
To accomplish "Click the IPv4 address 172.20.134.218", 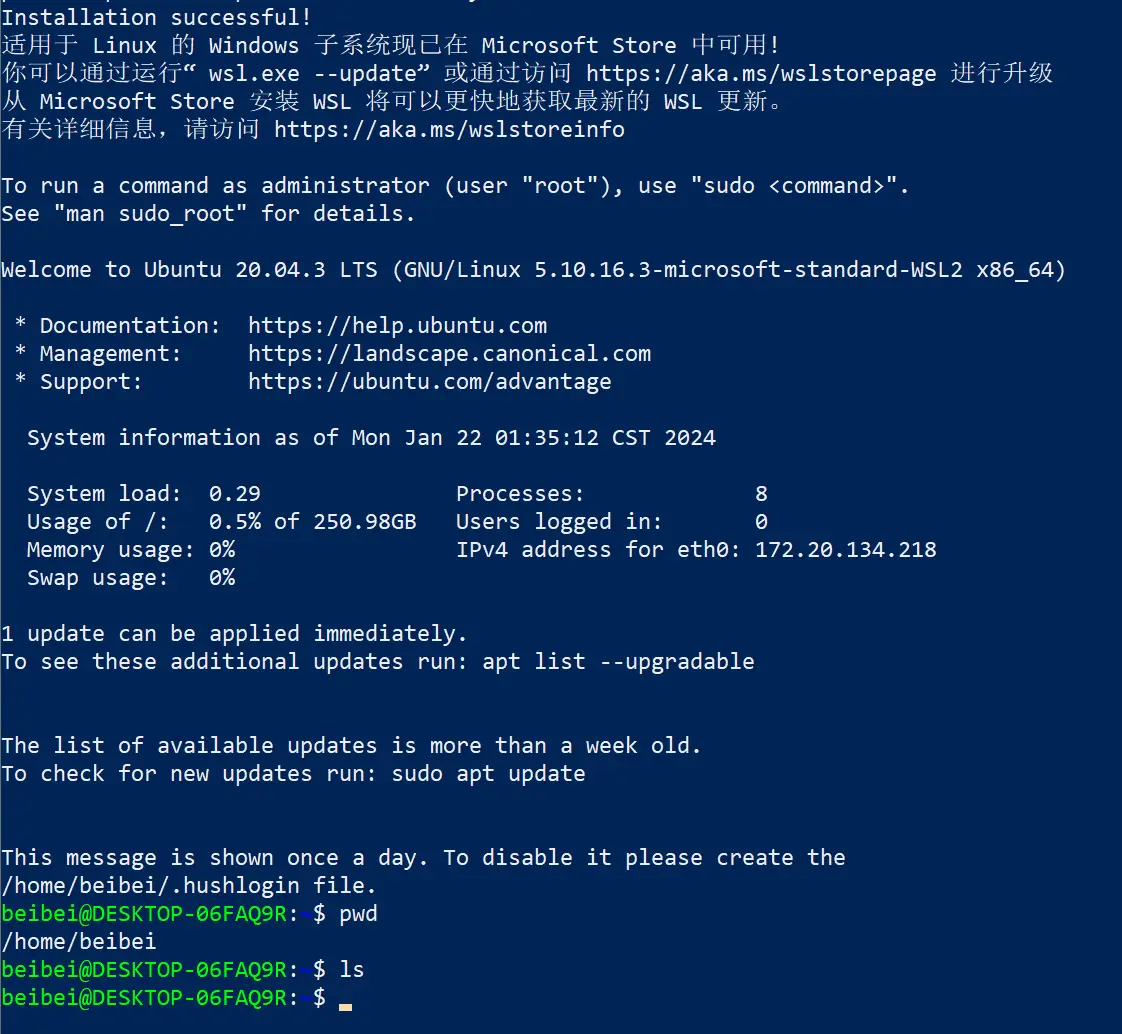I will [x=845, y=550].
